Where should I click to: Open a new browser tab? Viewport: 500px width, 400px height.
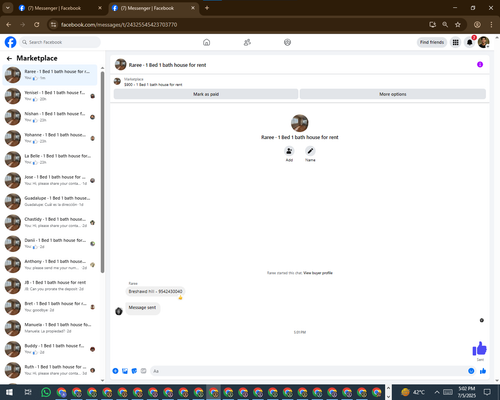point(207,8)
